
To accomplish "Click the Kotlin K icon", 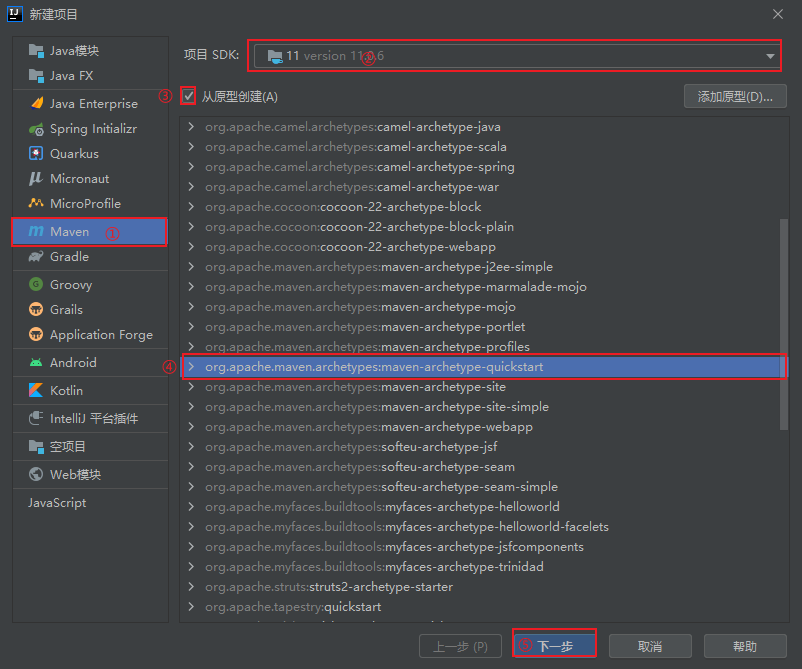I will [36, 390].
